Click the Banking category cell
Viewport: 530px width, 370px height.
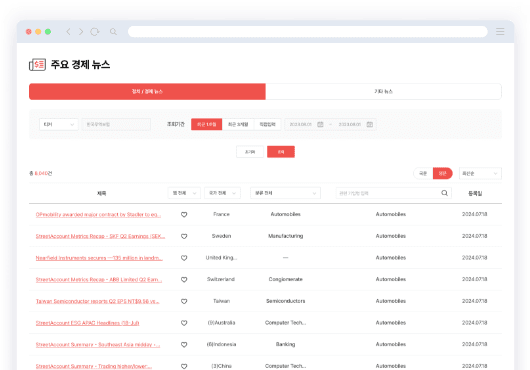[286, 344]
